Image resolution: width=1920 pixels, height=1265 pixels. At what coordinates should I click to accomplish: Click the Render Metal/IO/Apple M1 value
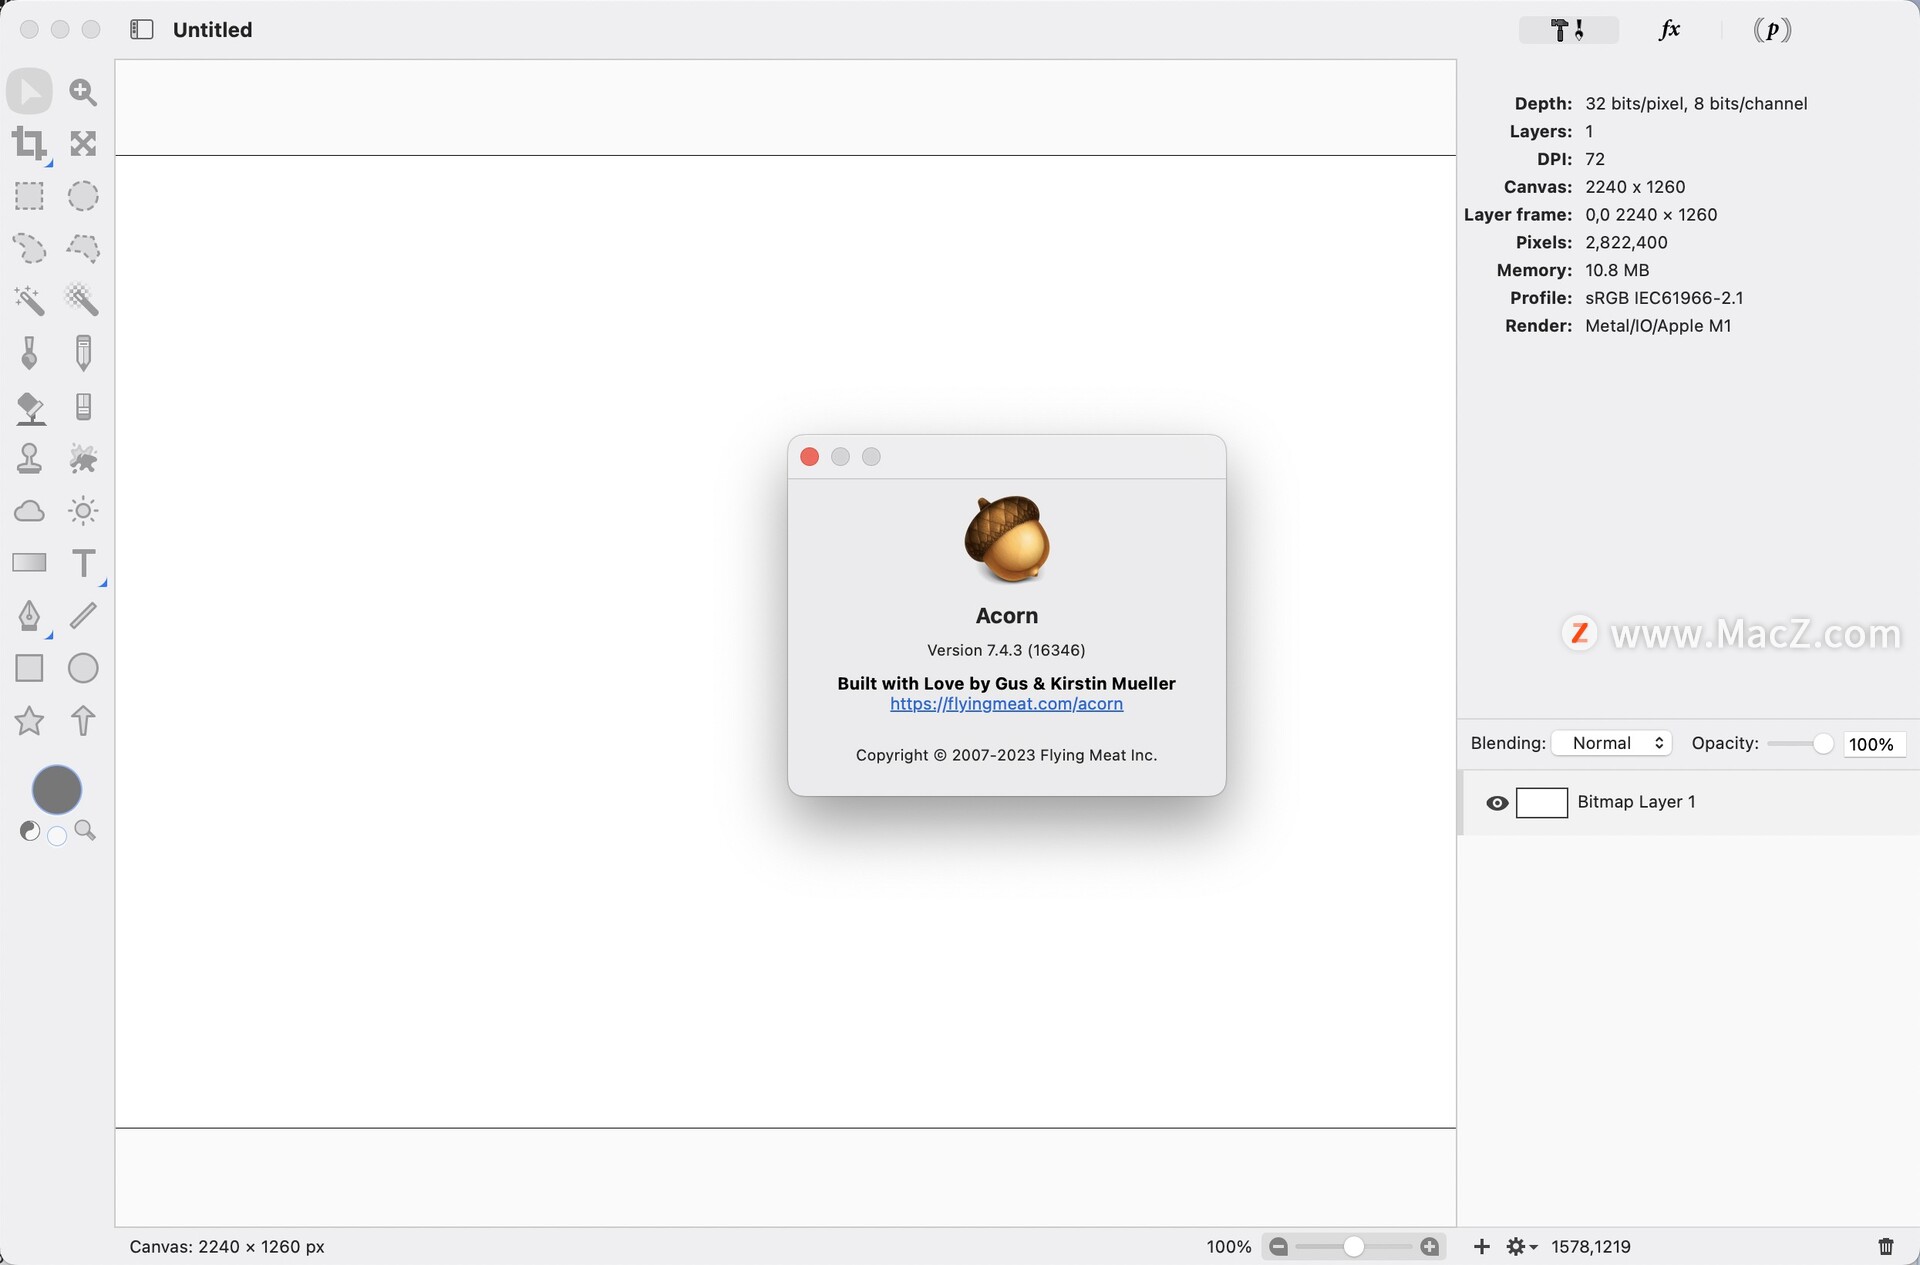click(x=1658, y=326)
